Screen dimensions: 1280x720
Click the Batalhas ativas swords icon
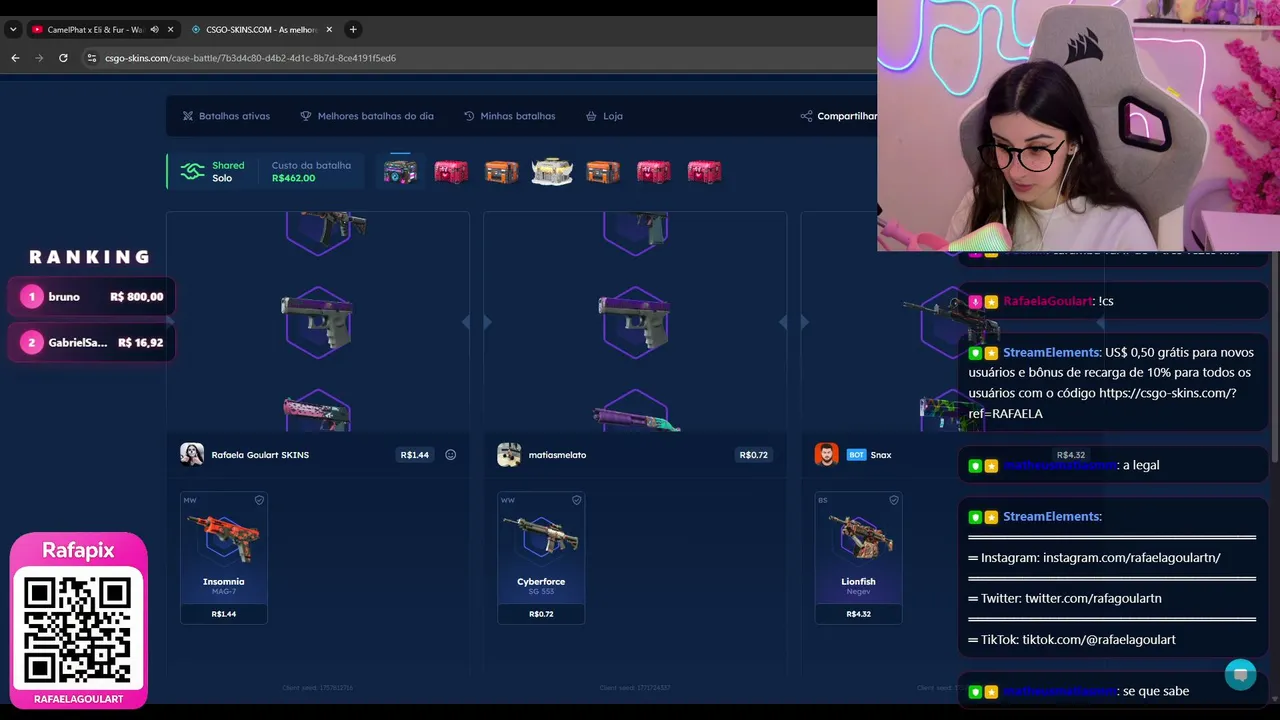pyautogui.click(x=187, y=116)
